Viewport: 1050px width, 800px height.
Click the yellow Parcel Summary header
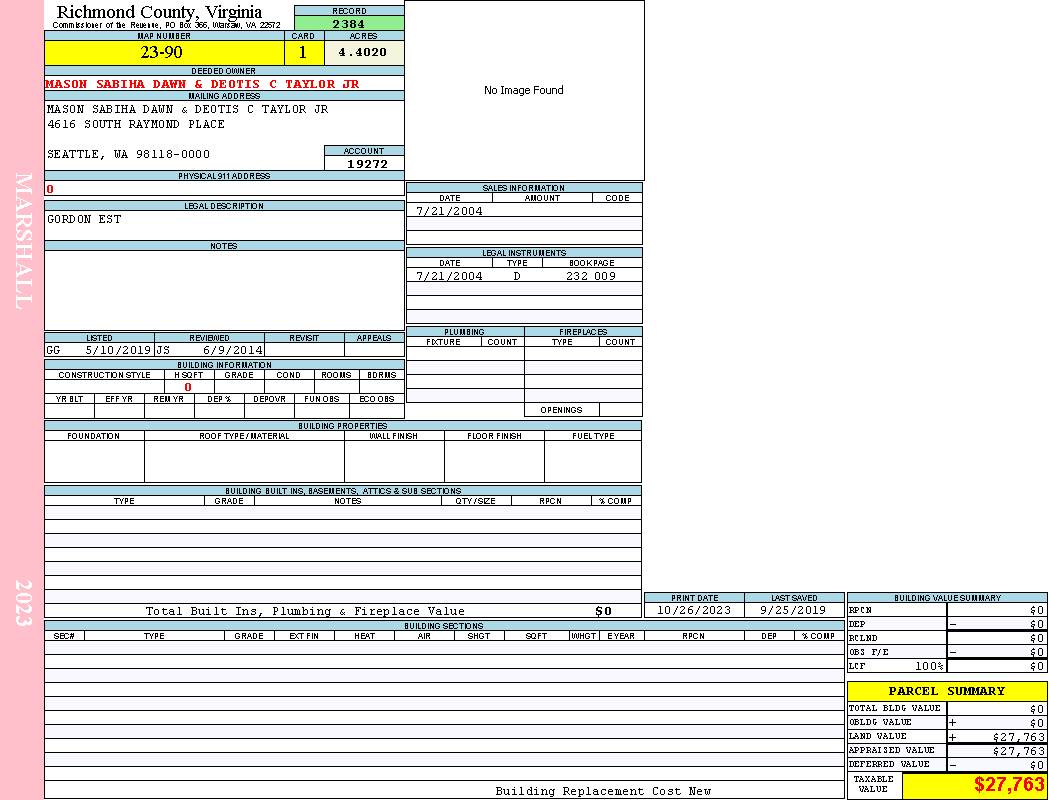(x=946, y=691)
